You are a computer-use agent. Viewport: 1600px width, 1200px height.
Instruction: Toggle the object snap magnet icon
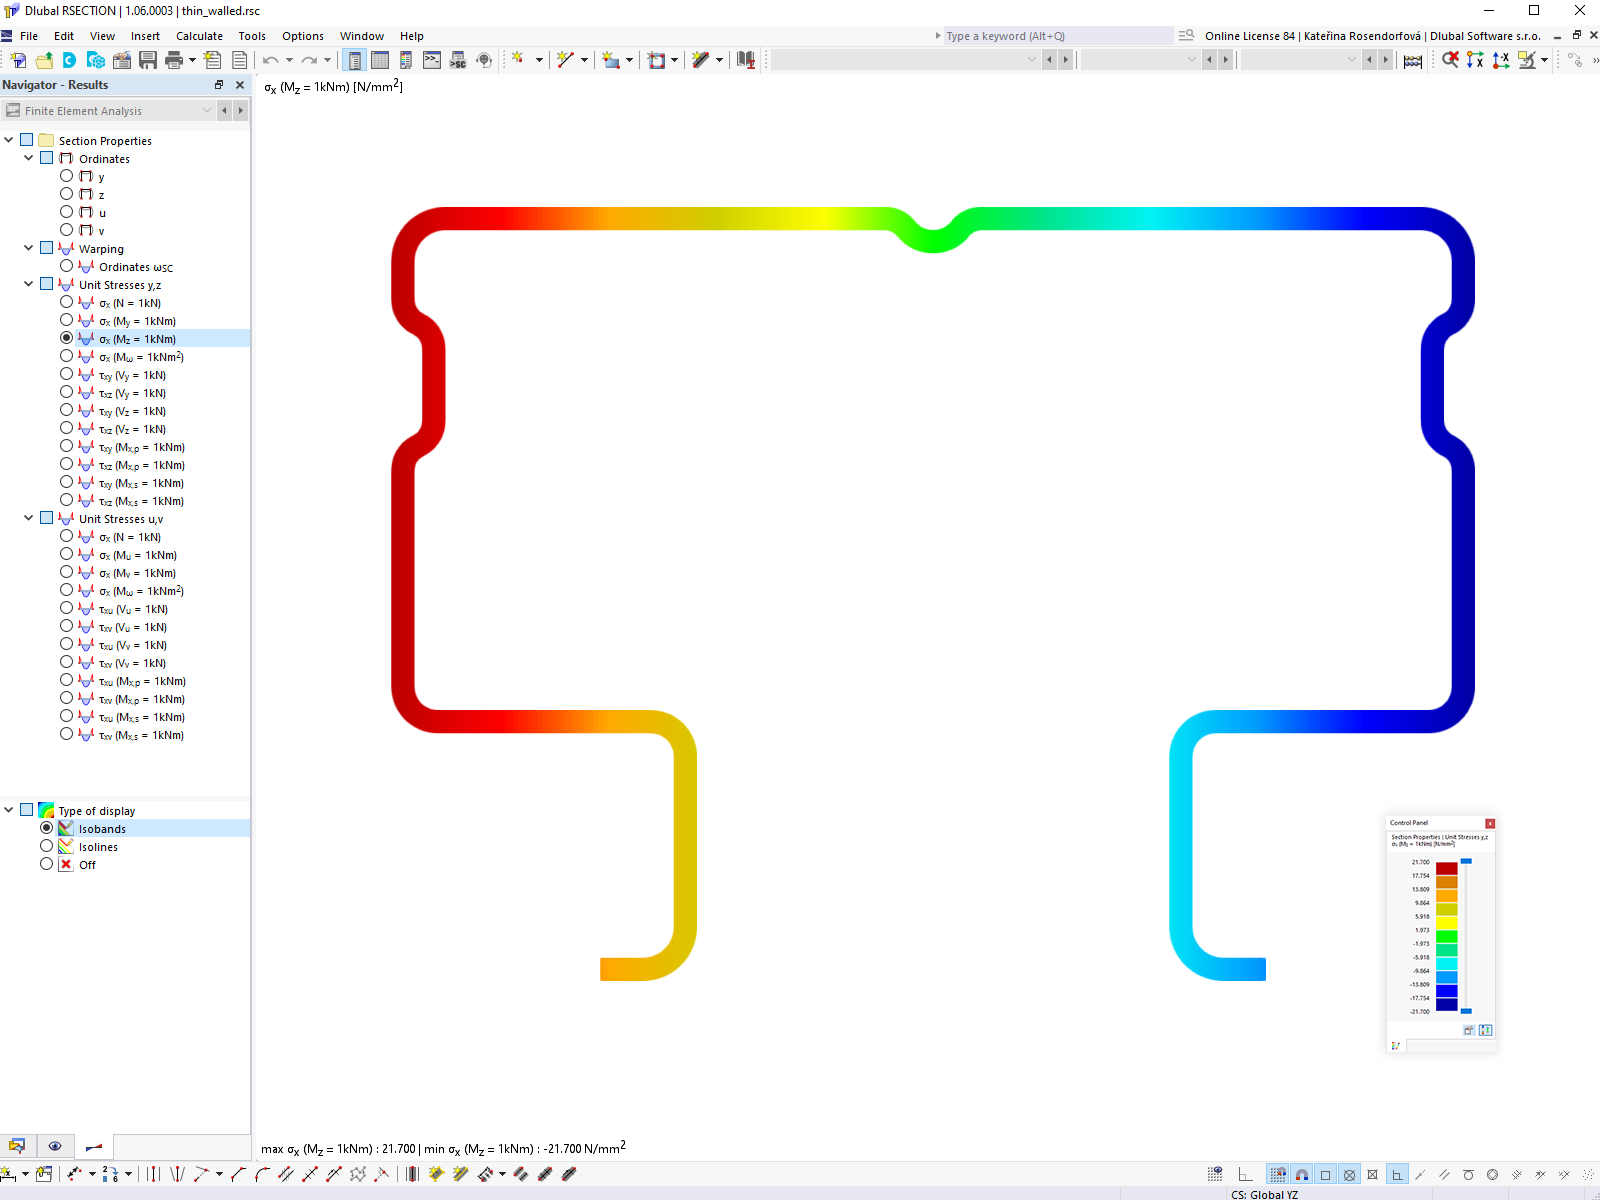(x=1302, y=1175)
